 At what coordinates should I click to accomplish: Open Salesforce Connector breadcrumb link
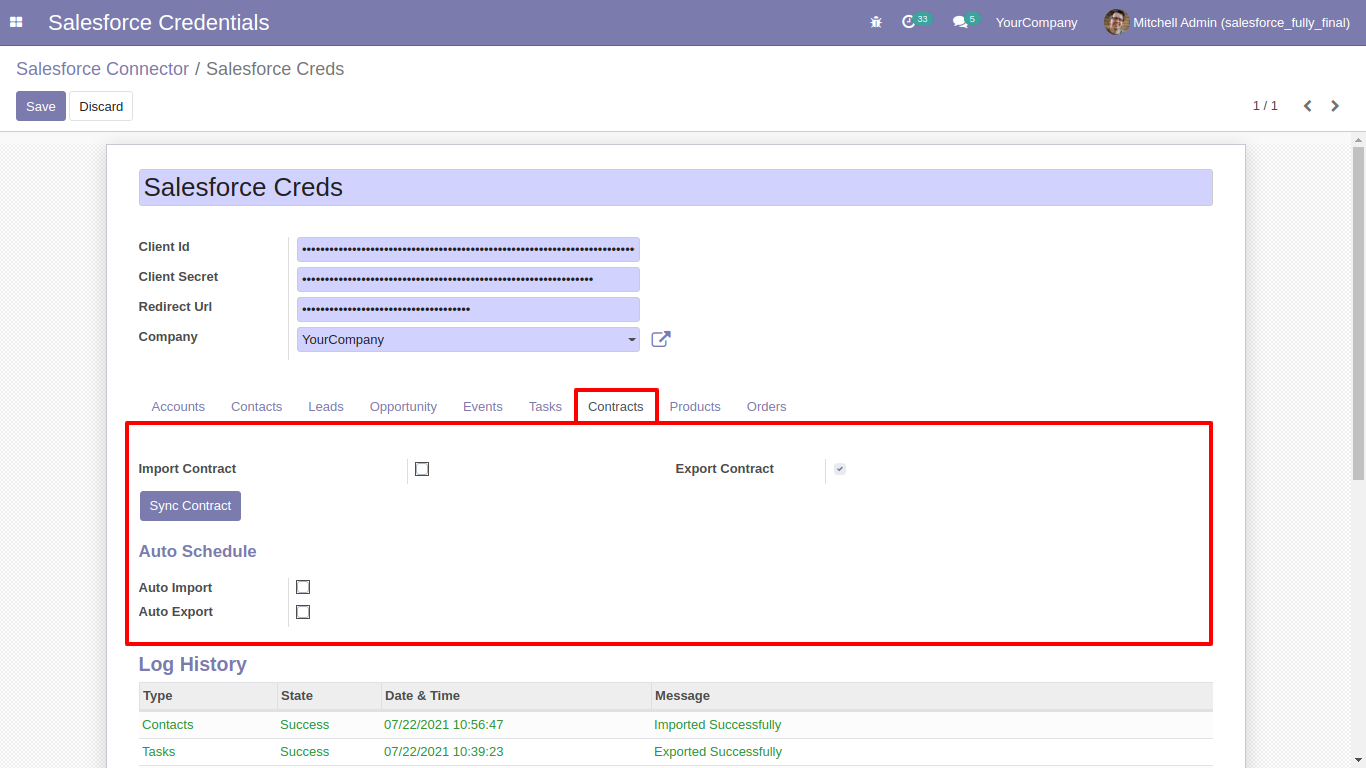(102, 69)
